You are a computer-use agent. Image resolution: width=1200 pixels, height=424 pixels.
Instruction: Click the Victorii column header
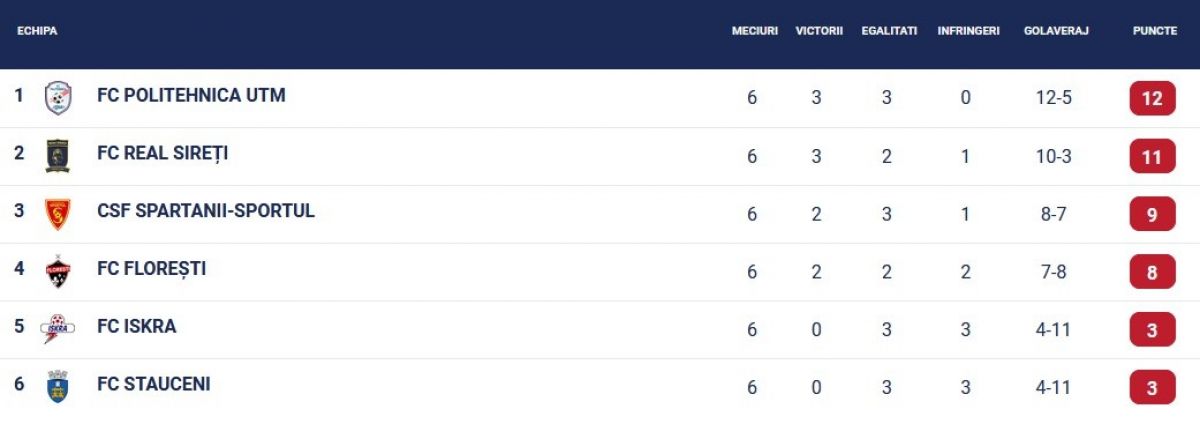[x=819, y=31]
